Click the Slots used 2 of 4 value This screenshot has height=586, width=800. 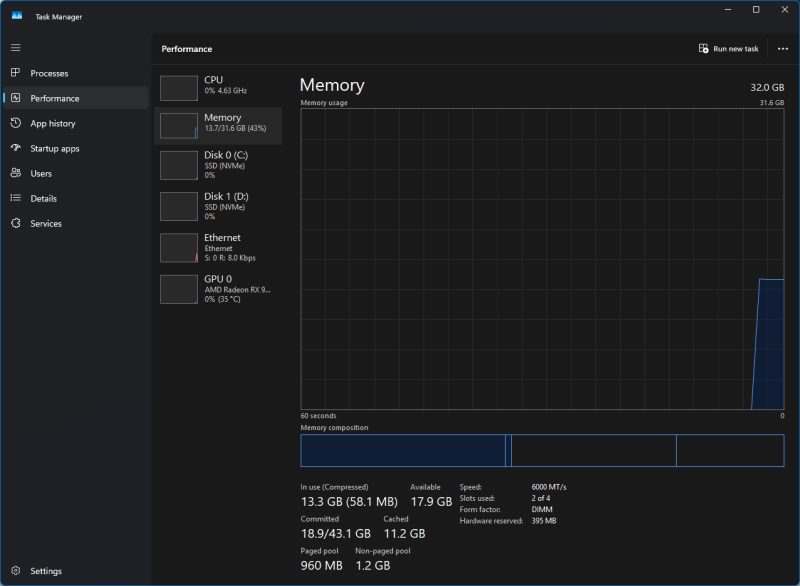(540, 498)
